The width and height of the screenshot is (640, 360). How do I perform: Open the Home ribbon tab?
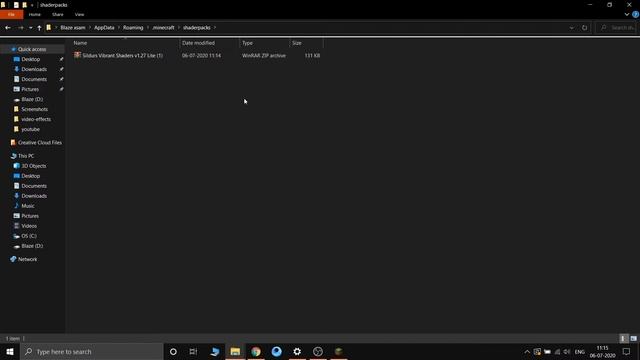[35, 14]
